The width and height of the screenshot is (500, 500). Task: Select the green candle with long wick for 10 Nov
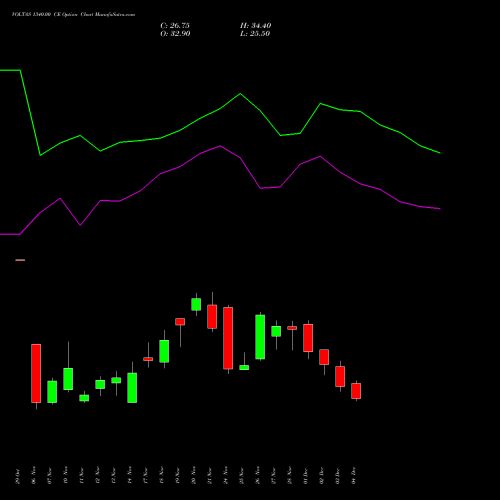[x=68, y=379]
